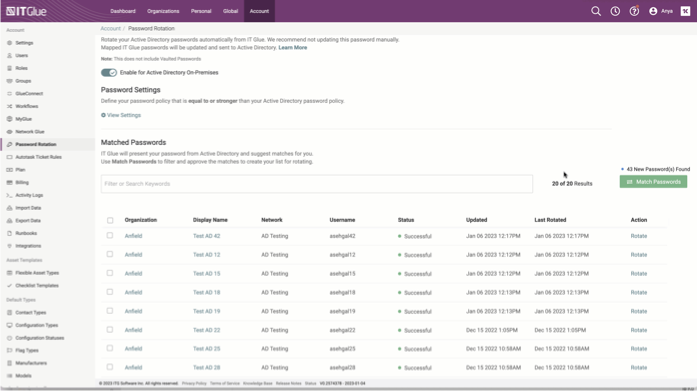Viewport: 697px width, 391px height.
Task: Click the Account breadcrumb link
Action: [x=110, y=28]
